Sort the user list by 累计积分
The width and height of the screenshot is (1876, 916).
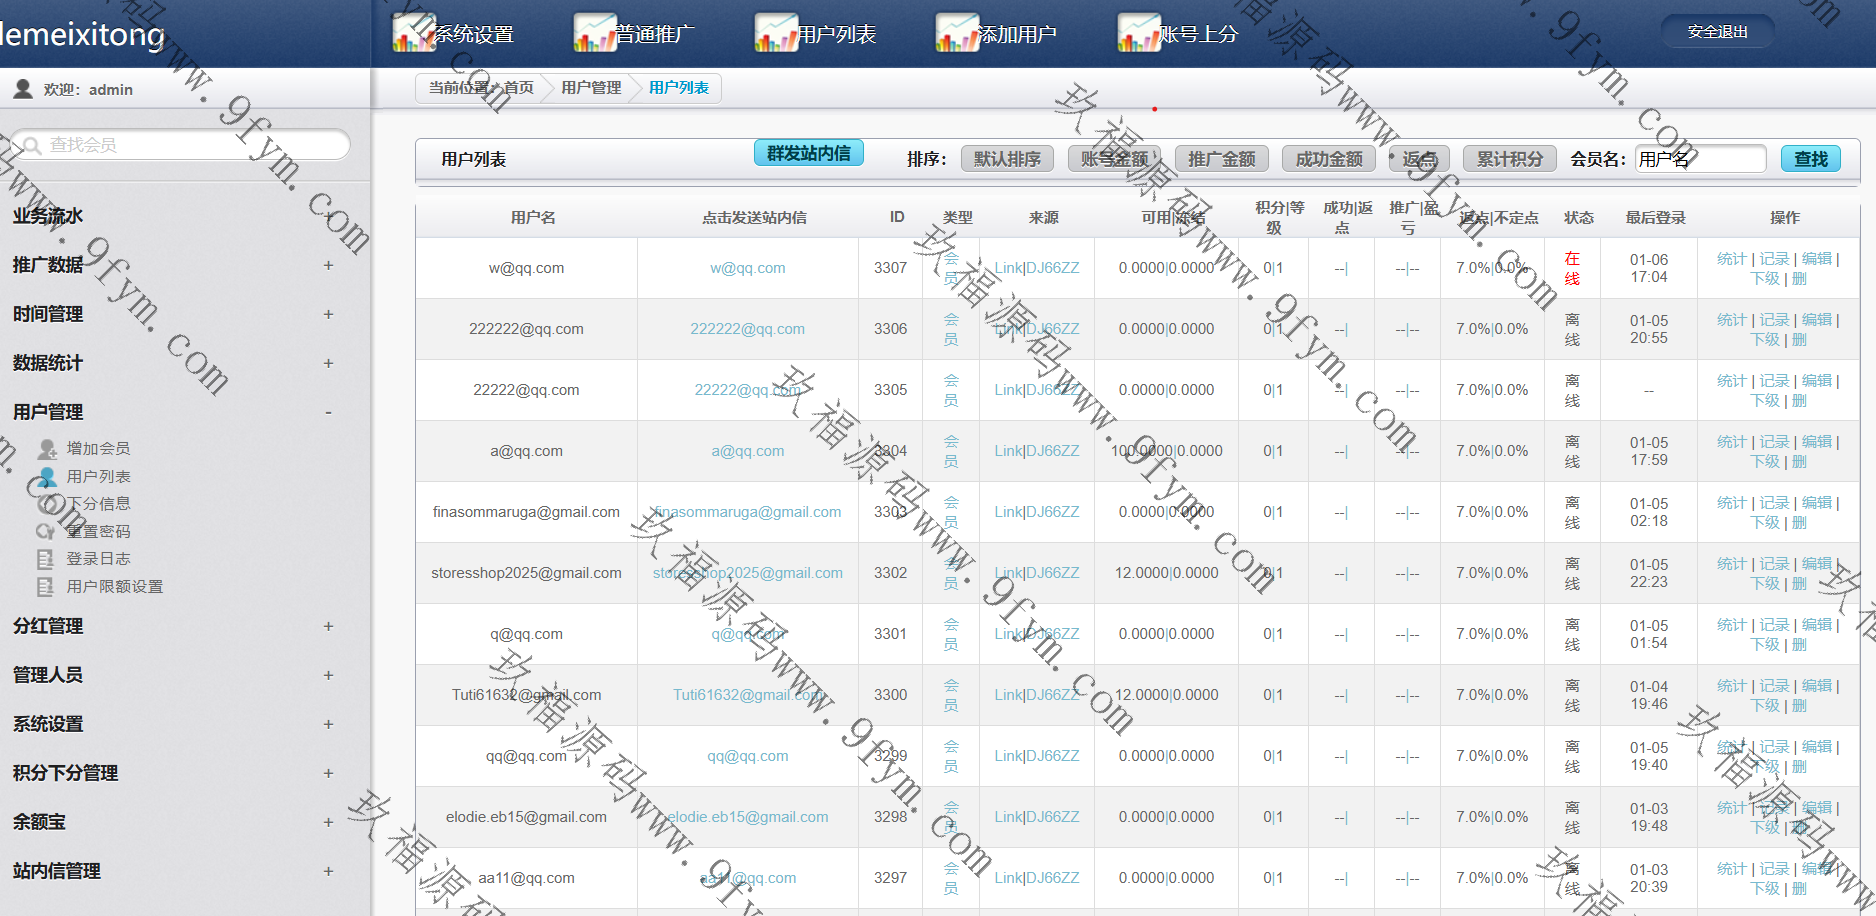1509,159
